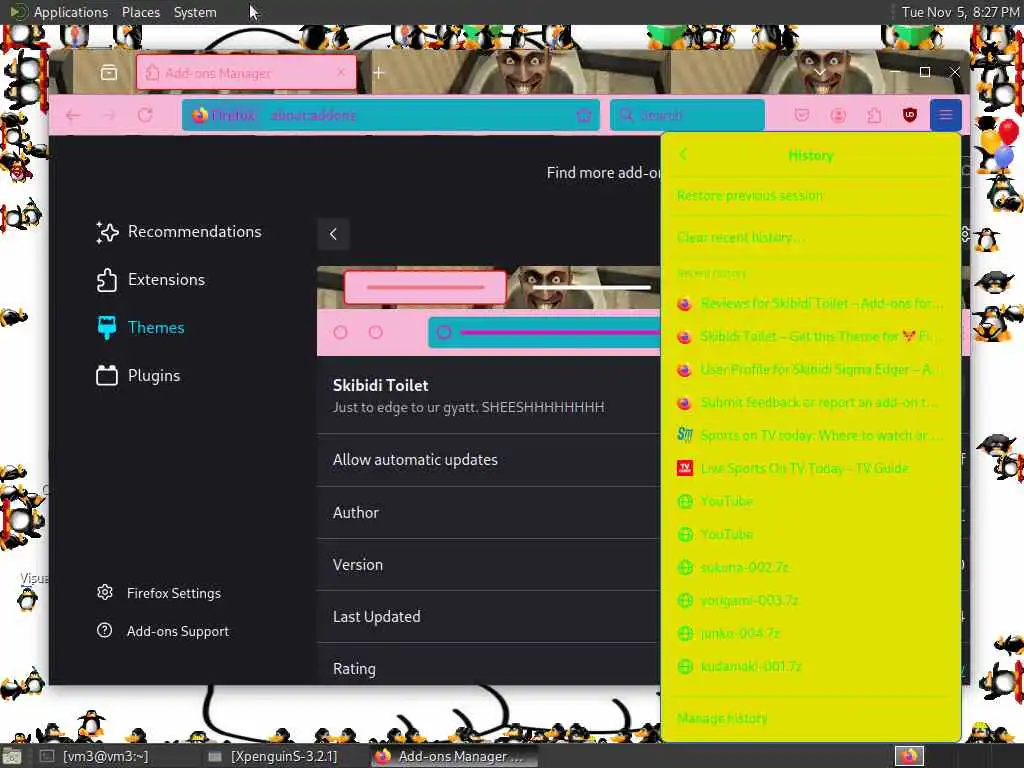
Task: Bookmark this page with the star icon
Action: click(584, 116)
